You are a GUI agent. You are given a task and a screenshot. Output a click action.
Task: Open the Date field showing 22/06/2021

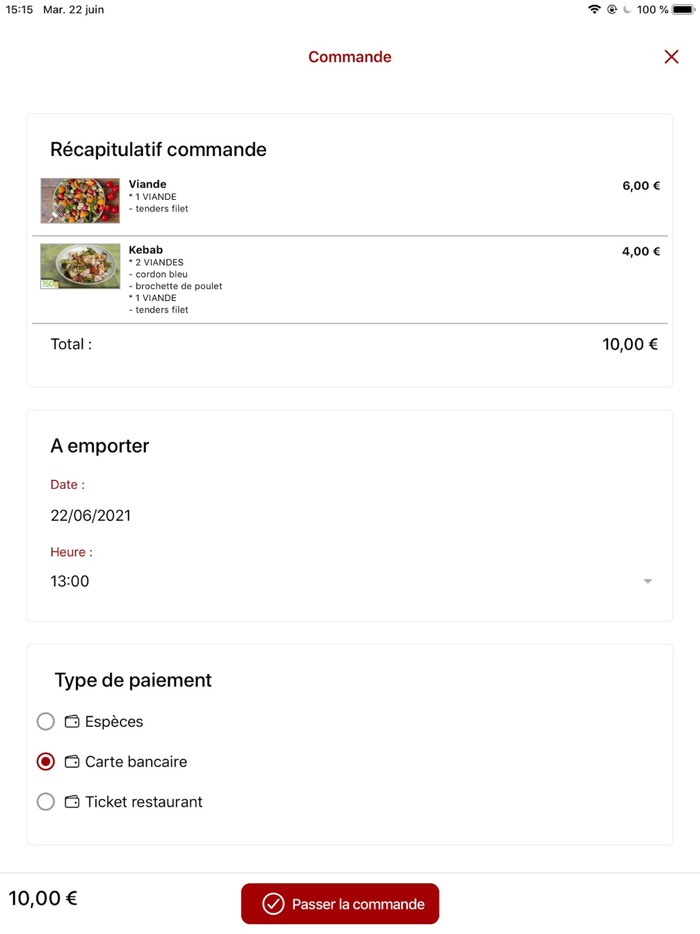[91, 515]
